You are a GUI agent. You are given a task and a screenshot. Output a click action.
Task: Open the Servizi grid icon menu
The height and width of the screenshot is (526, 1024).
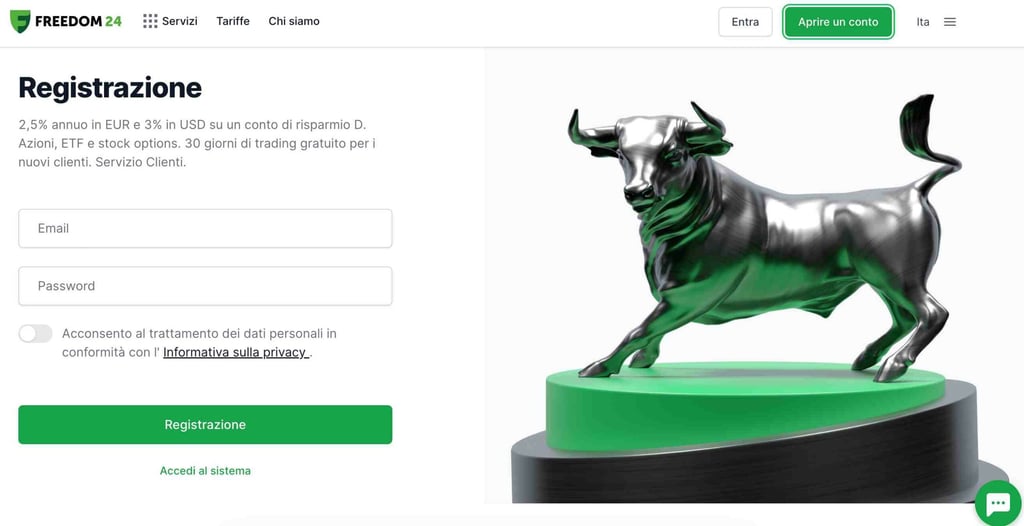[150, 22]
